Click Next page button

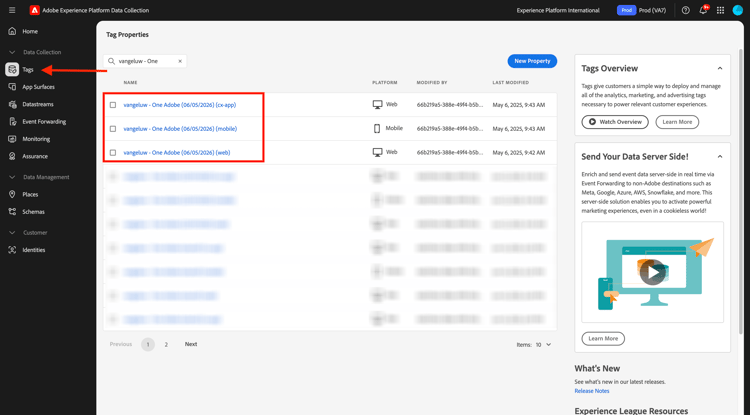pos(191,344)
